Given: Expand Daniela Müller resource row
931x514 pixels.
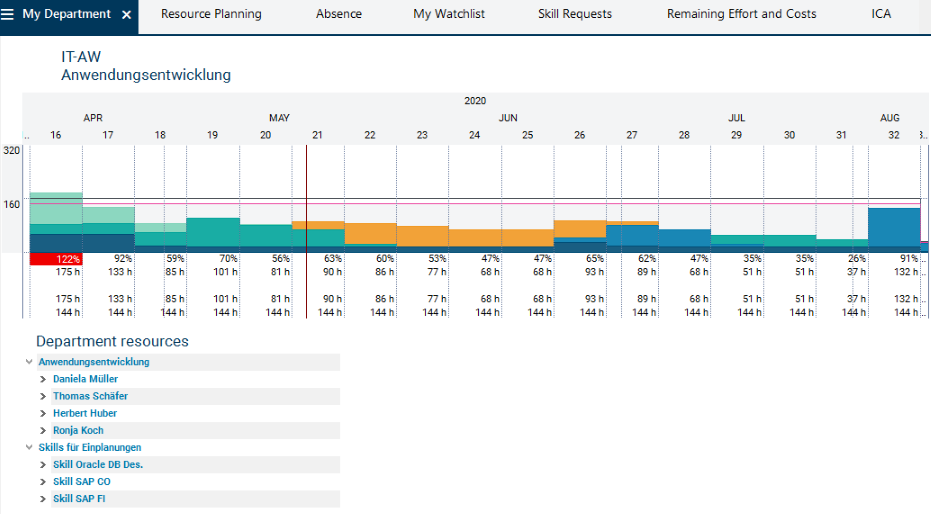Looking at the screenshot, I should (43, 380).
